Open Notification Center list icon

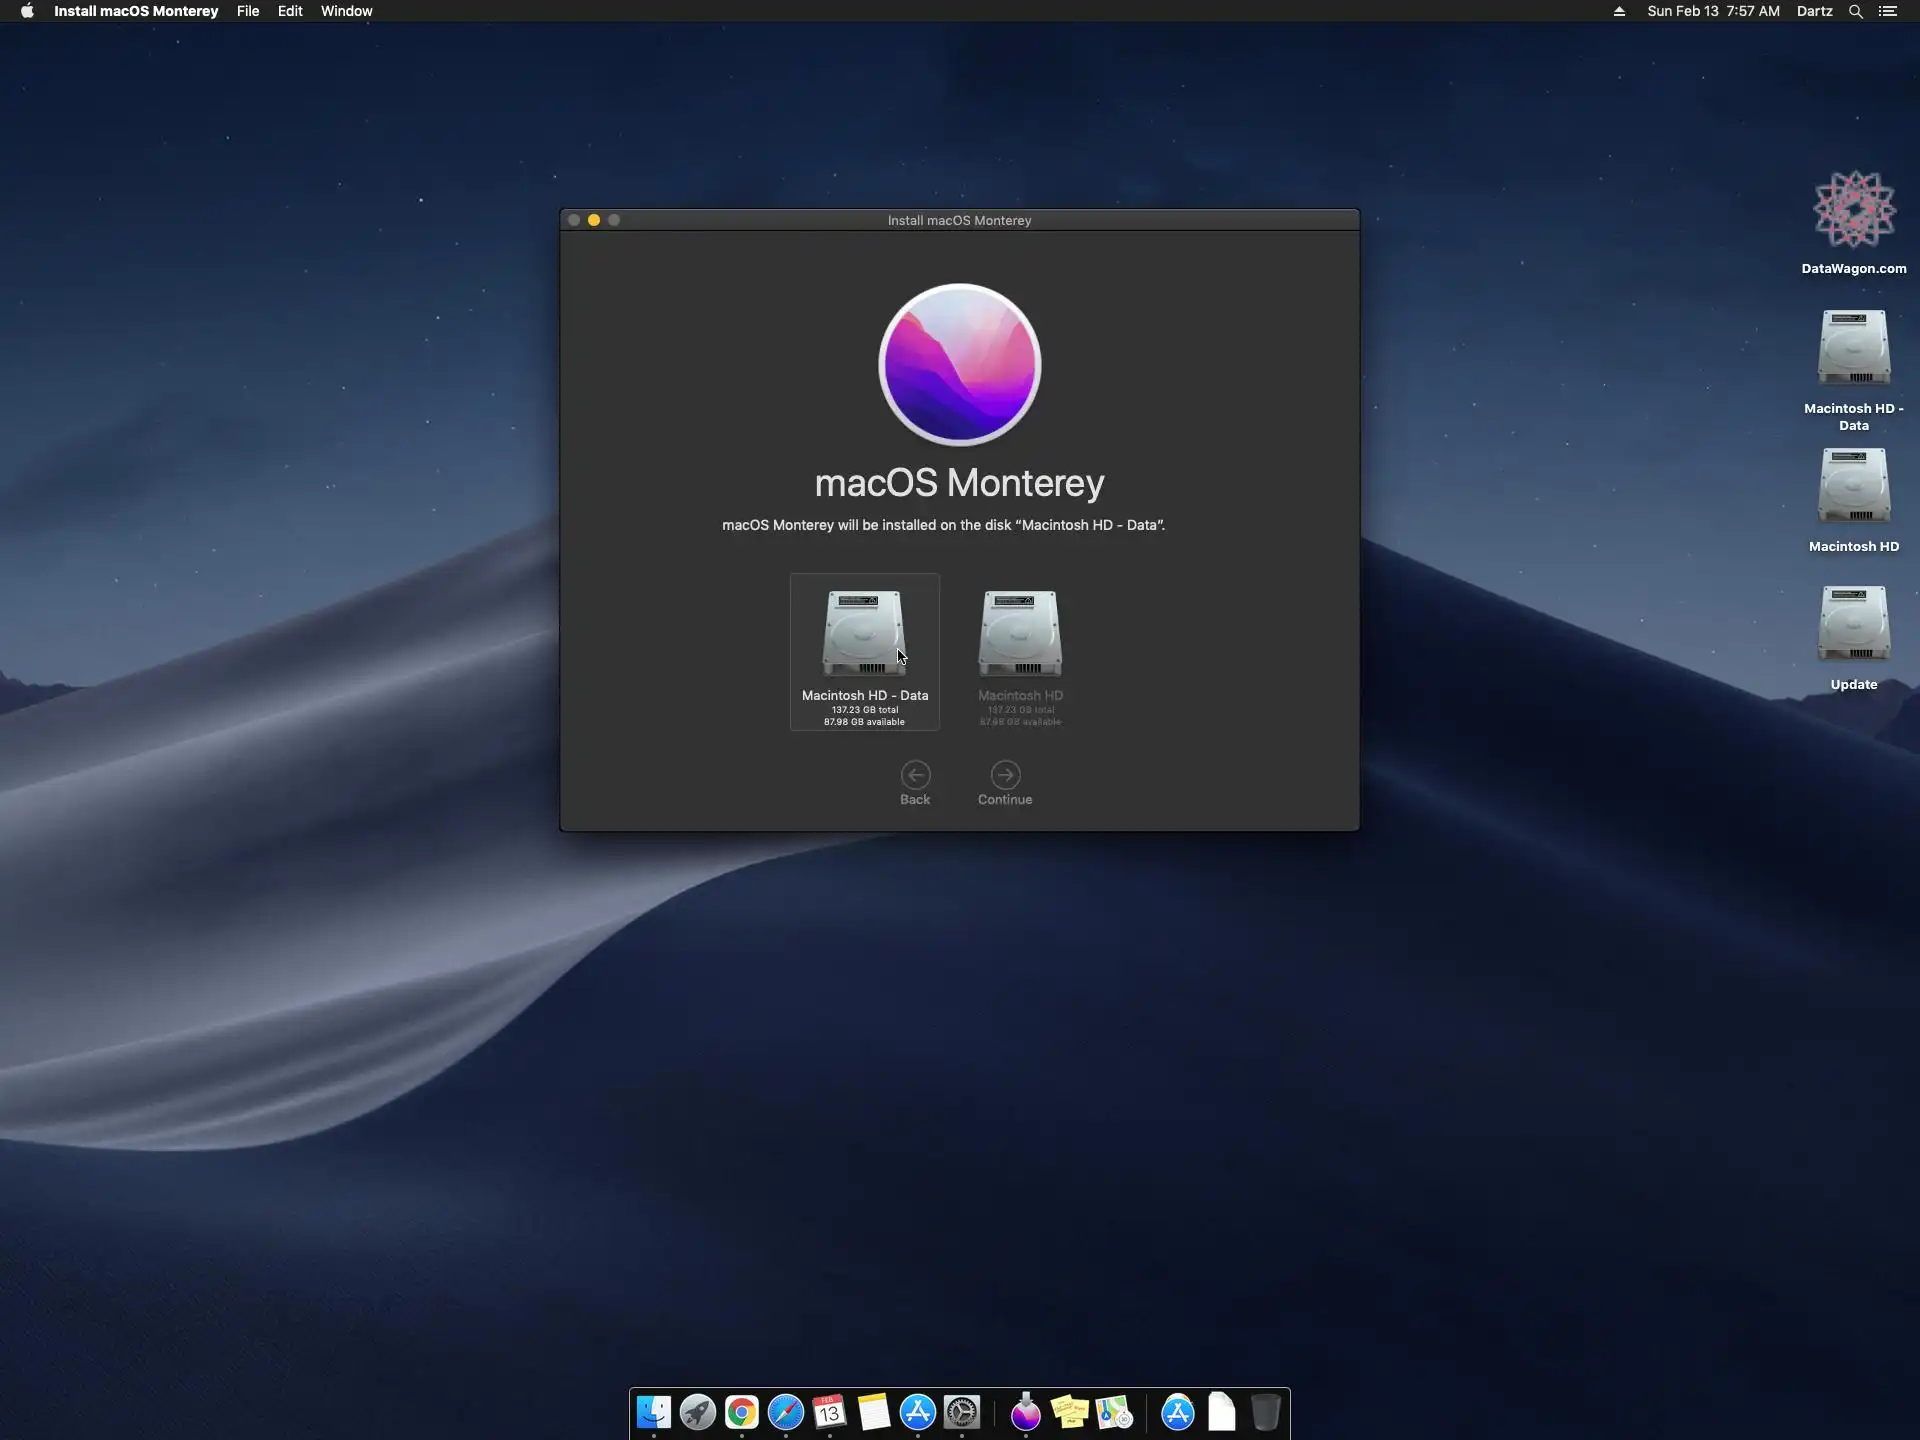point(1888,11)
